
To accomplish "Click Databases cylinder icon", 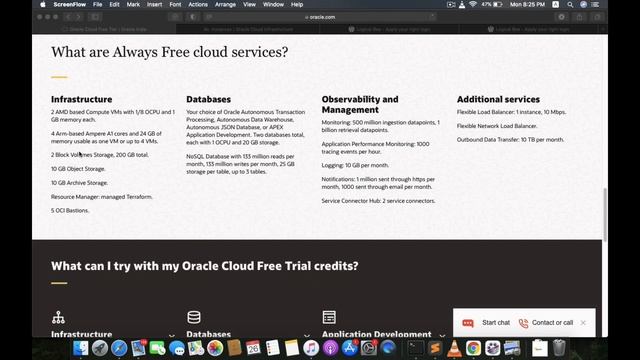I will pyautogui.click(x=194, y=317).
